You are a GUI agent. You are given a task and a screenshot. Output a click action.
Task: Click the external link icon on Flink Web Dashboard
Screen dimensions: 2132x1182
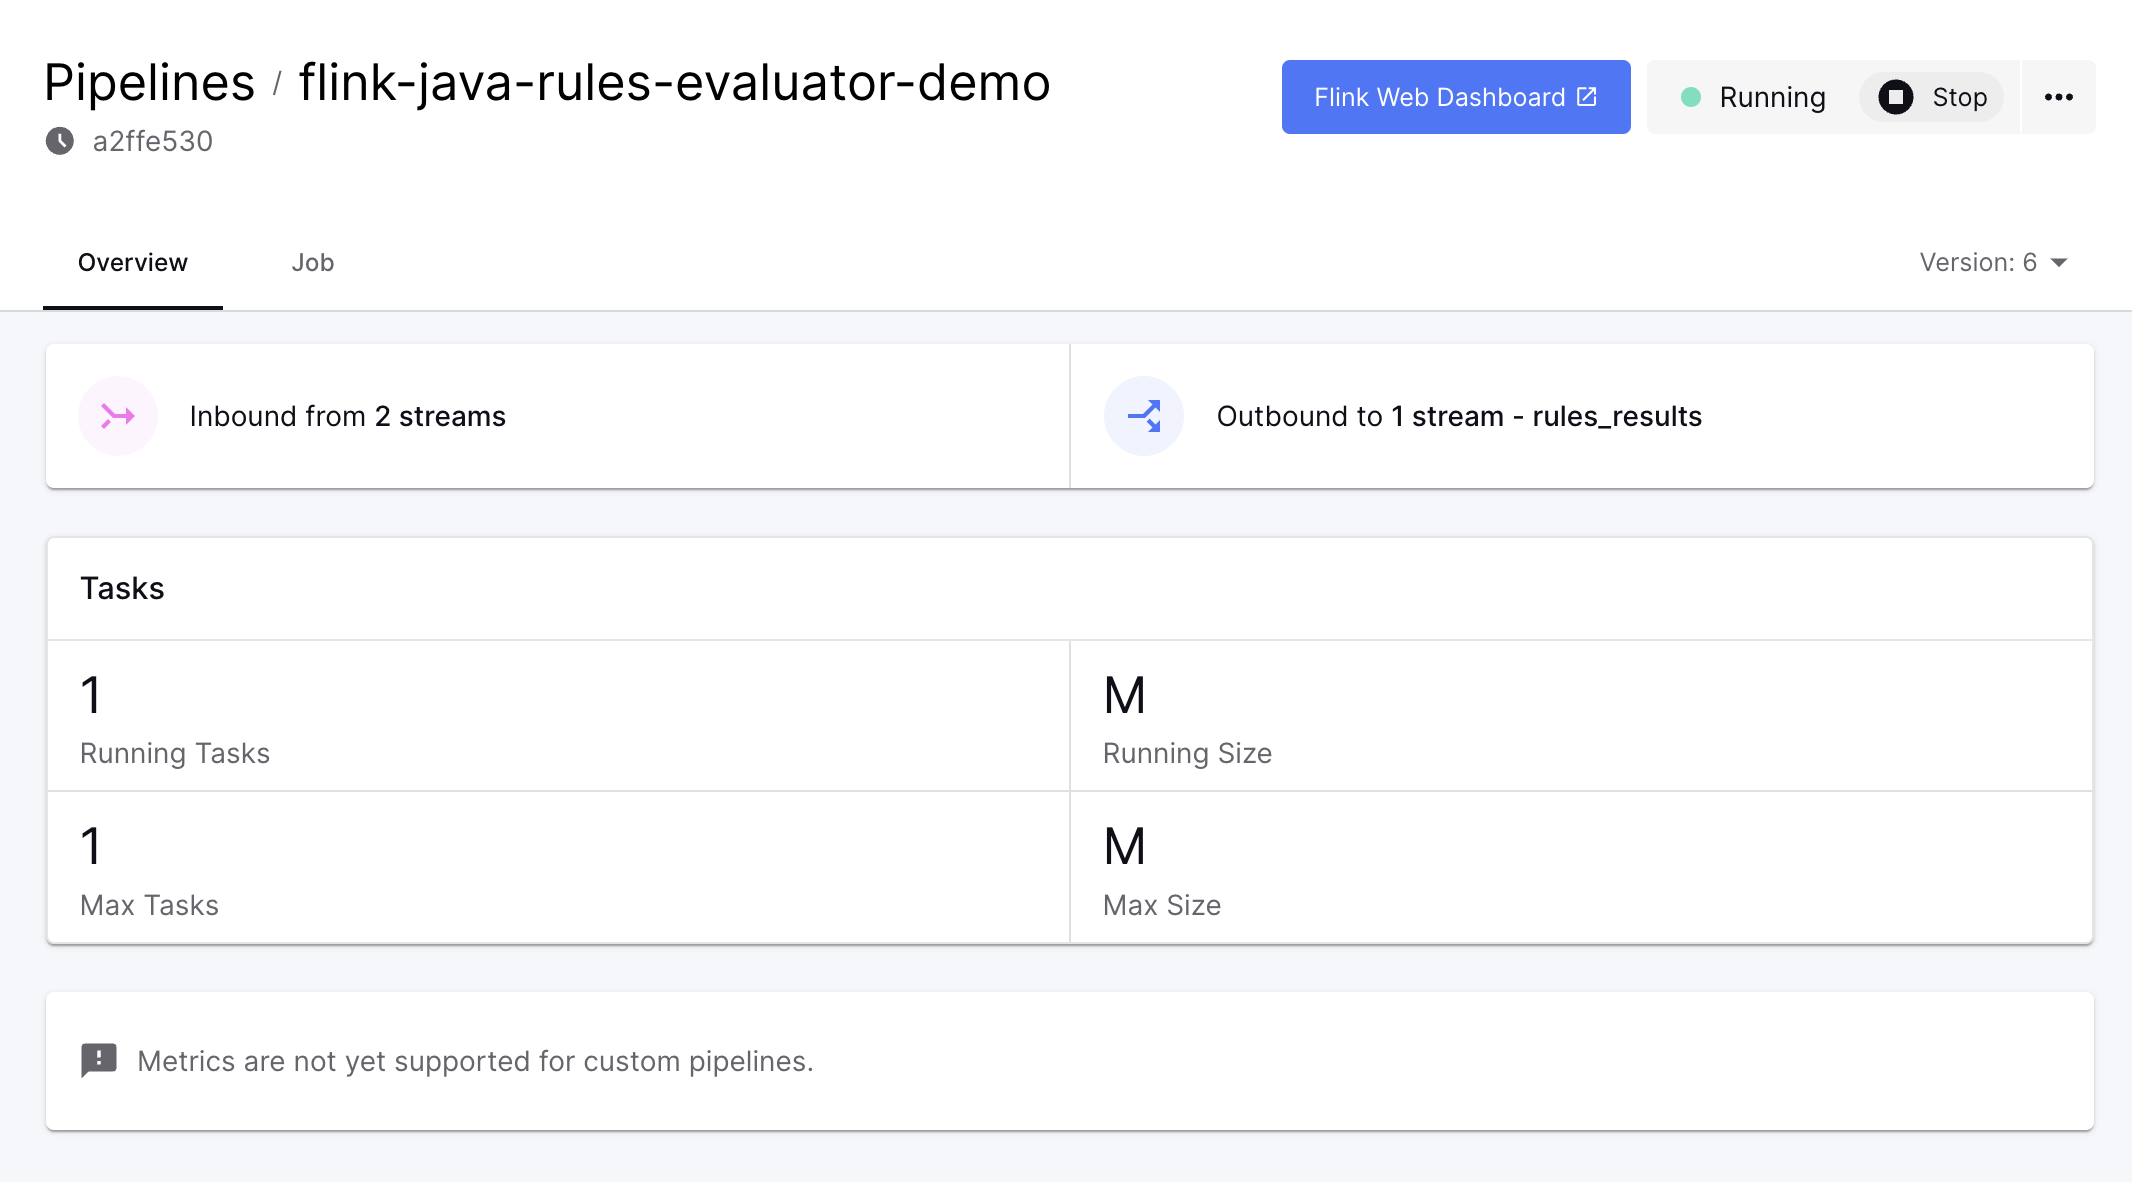coord(1587,96)
